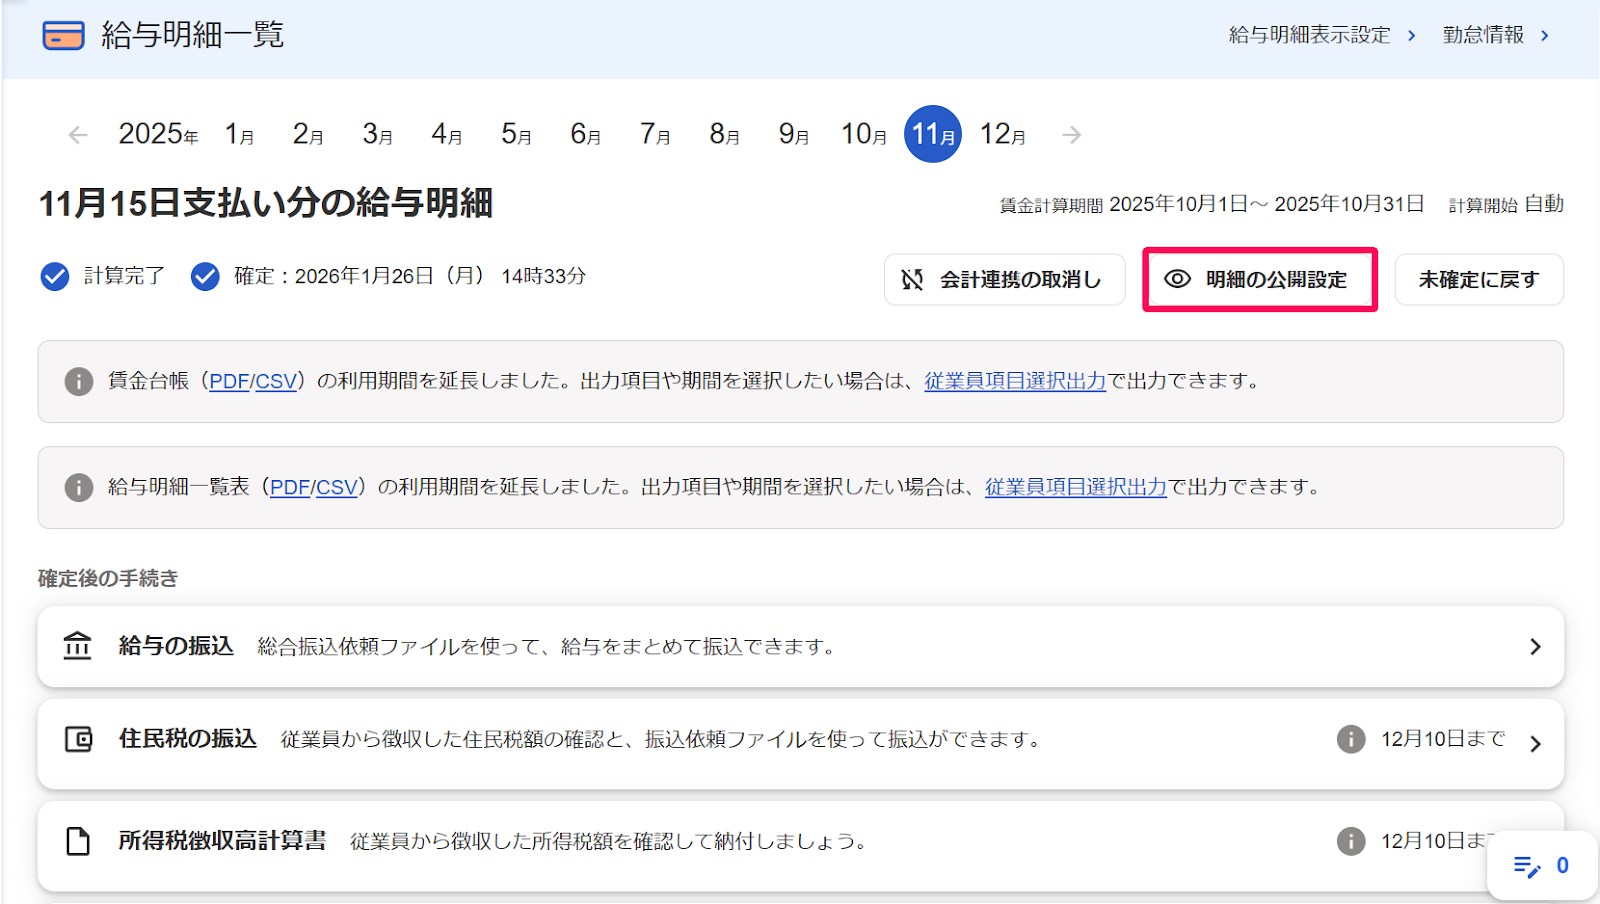
Task: Click the payslip card icon beside 給与明細一覧
Action: click(63, 35)
